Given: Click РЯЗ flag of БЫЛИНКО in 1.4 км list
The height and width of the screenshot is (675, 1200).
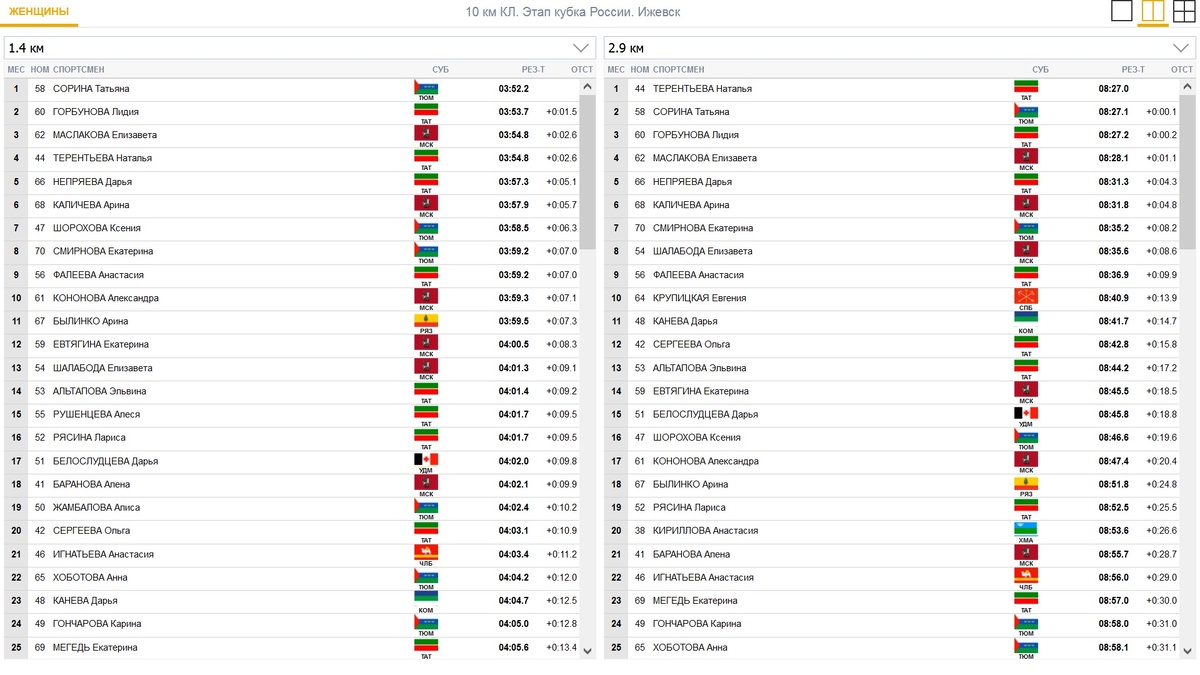Looking at the screenshot, I should click(x=426, y=320).
